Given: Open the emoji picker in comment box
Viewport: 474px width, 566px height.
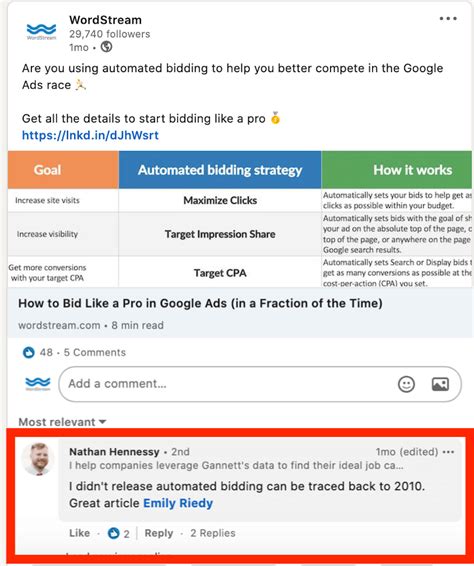Looking at the screenshot, I should click(x=406, y=384).
